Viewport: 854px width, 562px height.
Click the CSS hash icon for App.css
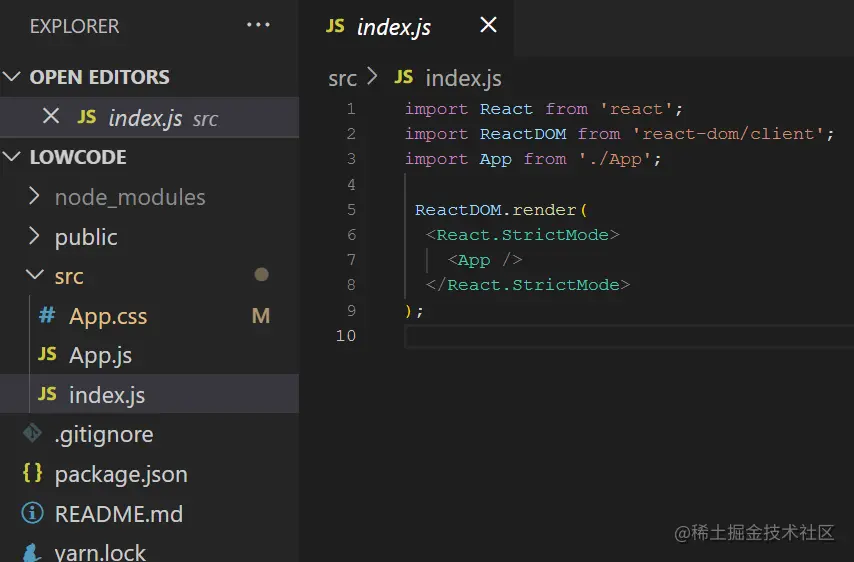tap(47, 315)
